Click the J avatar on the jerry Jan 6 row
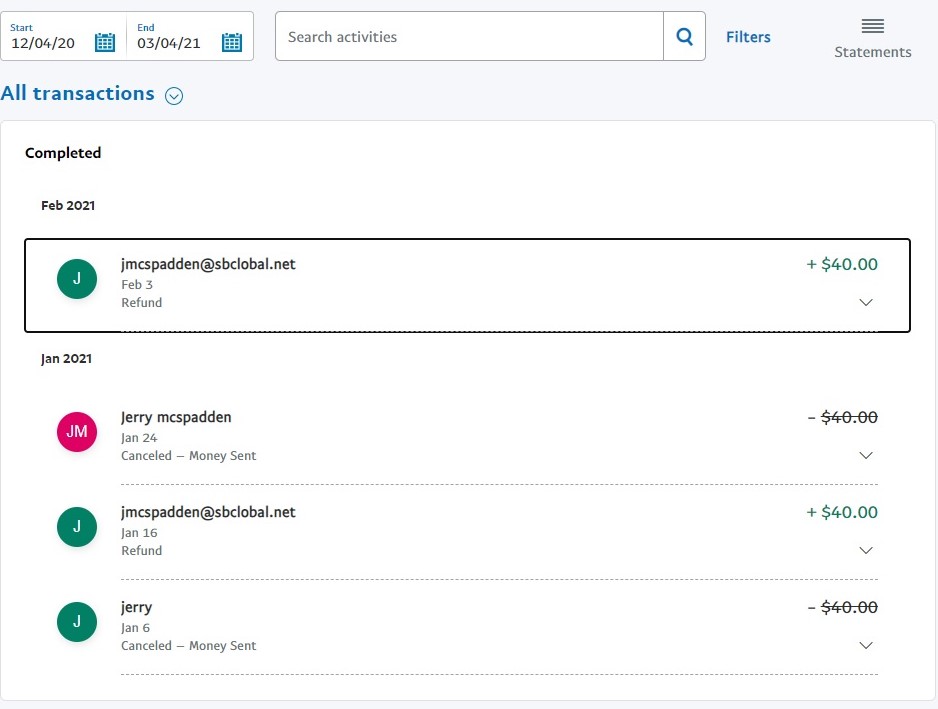This screenshot has width=938, height=709. click(77, 622)
